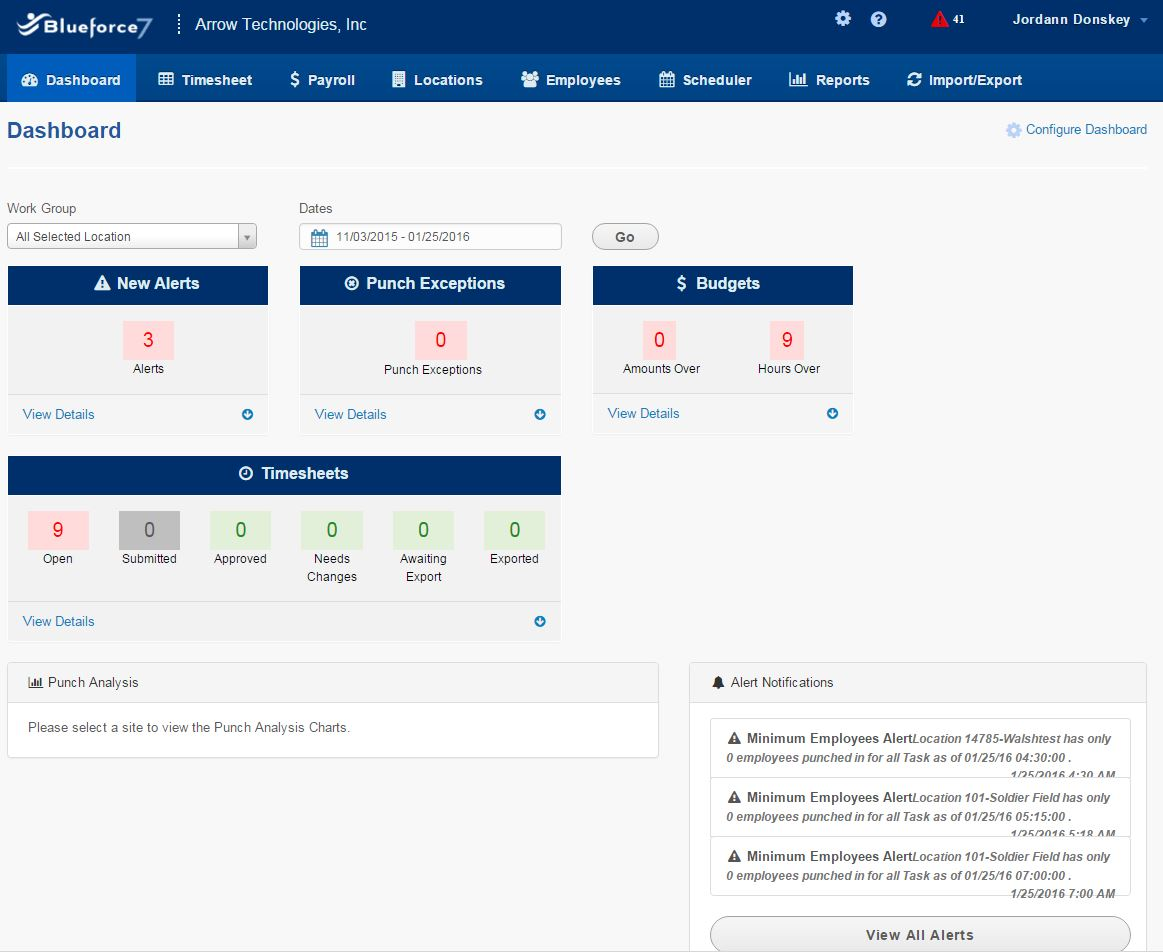Open the Payroll section
The width and height of the screenshot is (1163, 952).
click(x=321, y=79)
